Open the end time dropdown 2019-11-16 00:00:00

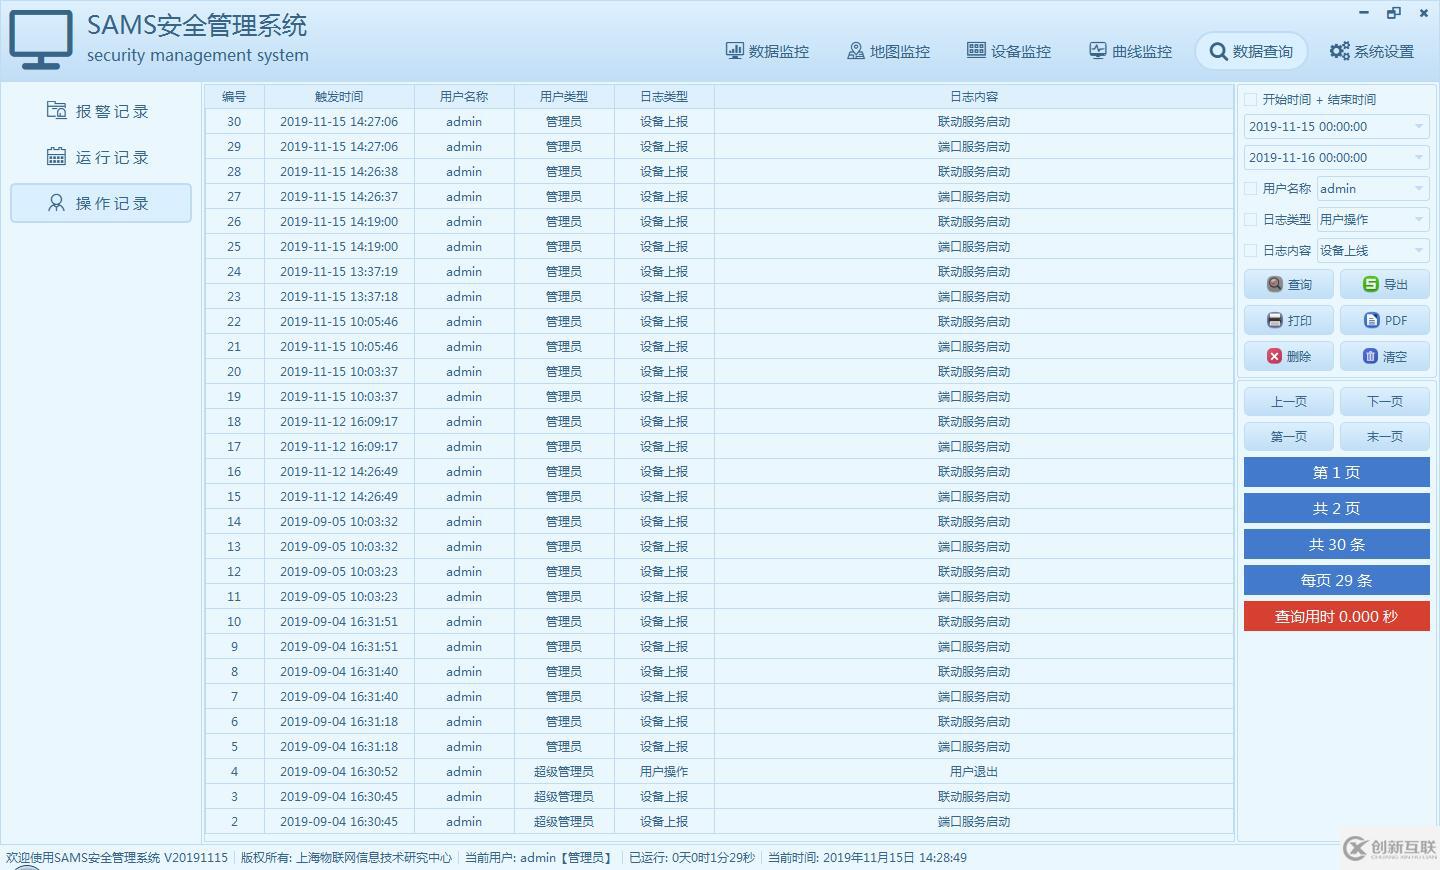(x=1336, y=157)
